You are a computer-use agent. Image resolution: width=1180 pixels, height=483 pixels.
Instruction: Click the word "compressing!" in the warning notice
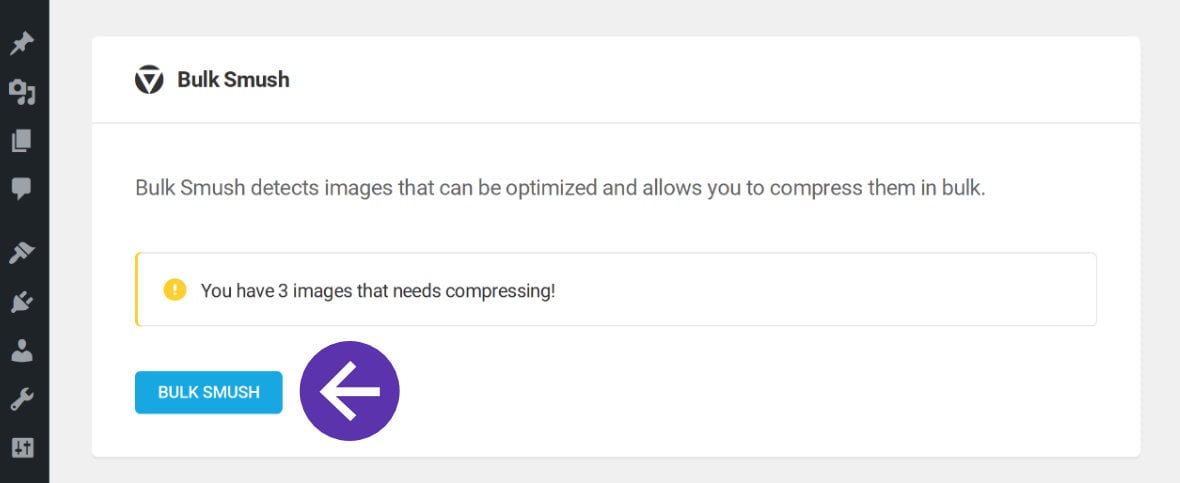coord(500,291)
